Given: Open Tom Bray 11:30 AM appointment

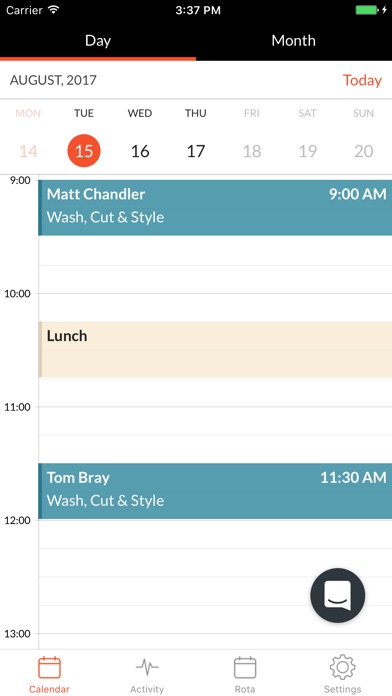Looking at the screenshot, I should [x=215, y=491].
